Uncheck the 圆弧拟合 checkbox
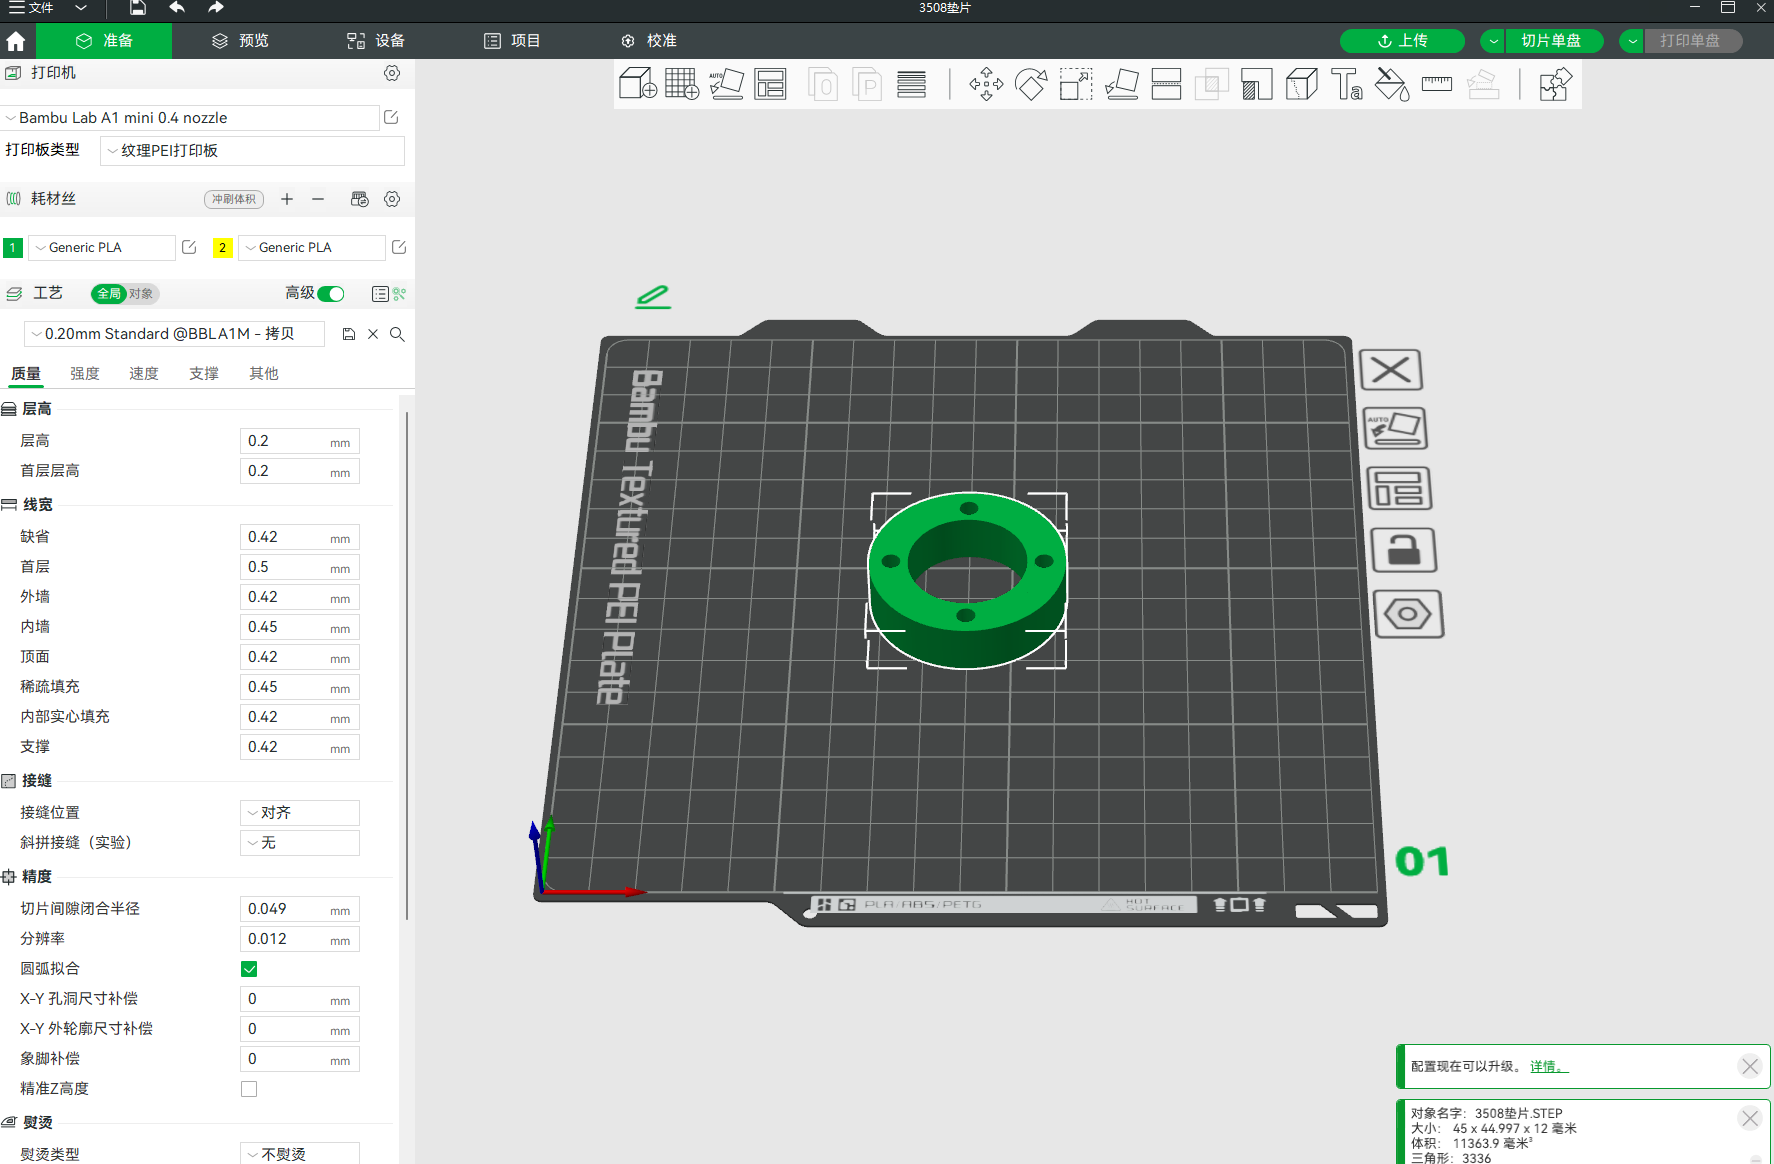The width and height of the screenshot is (1774, 1164). pos(249,969)
